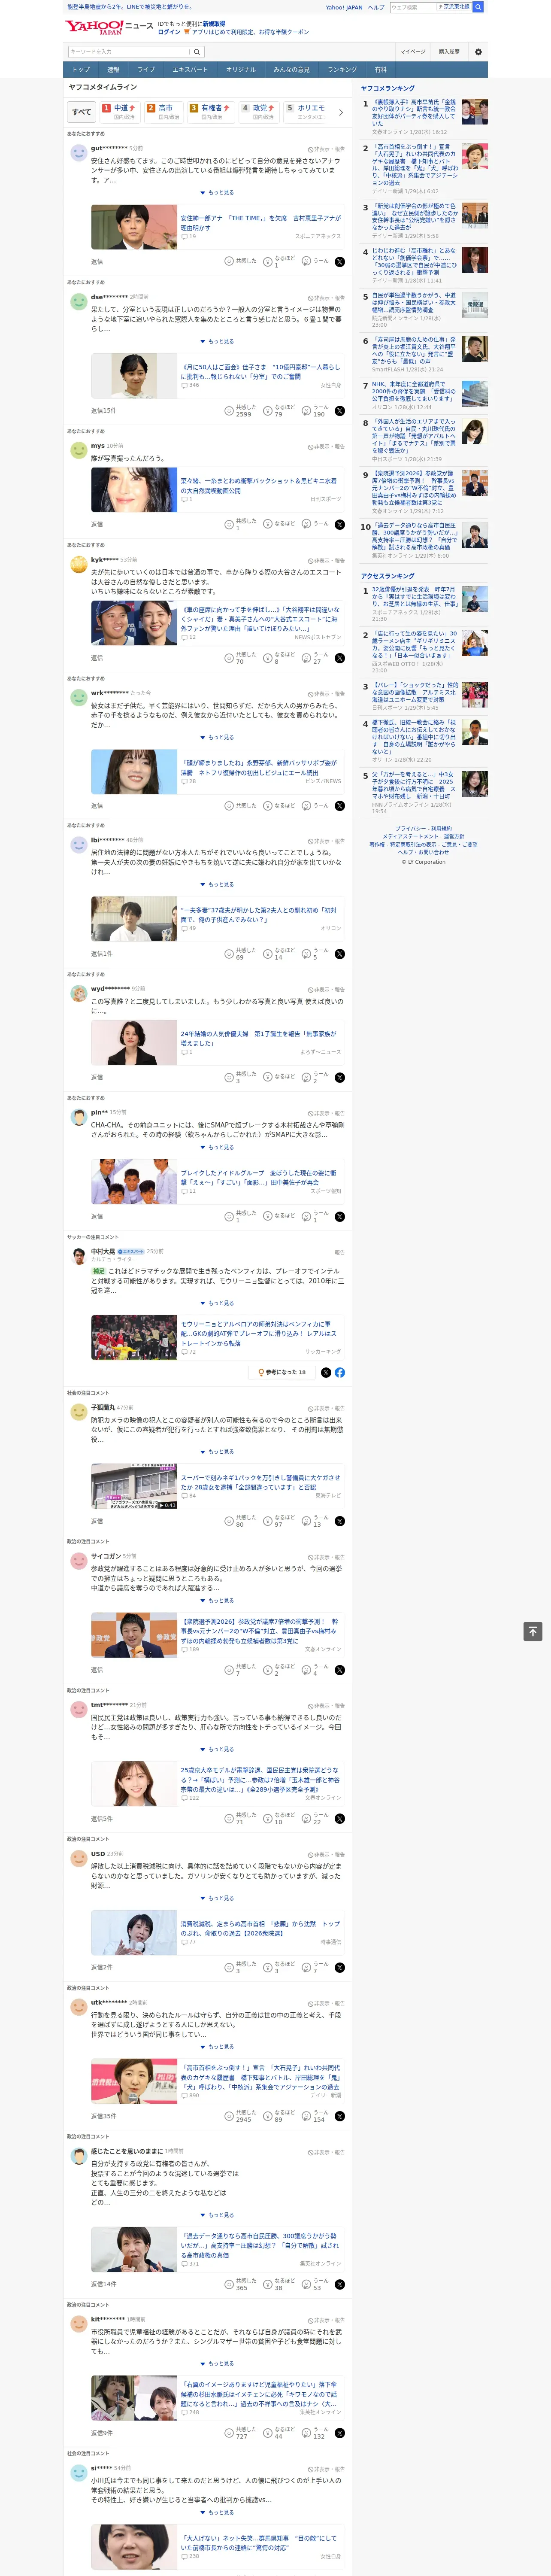This screenshot has width=551, height=2576.
Task: Share 中村大晃 expert comment on X
Action: pyautogui.click(x=326, y=1373)
